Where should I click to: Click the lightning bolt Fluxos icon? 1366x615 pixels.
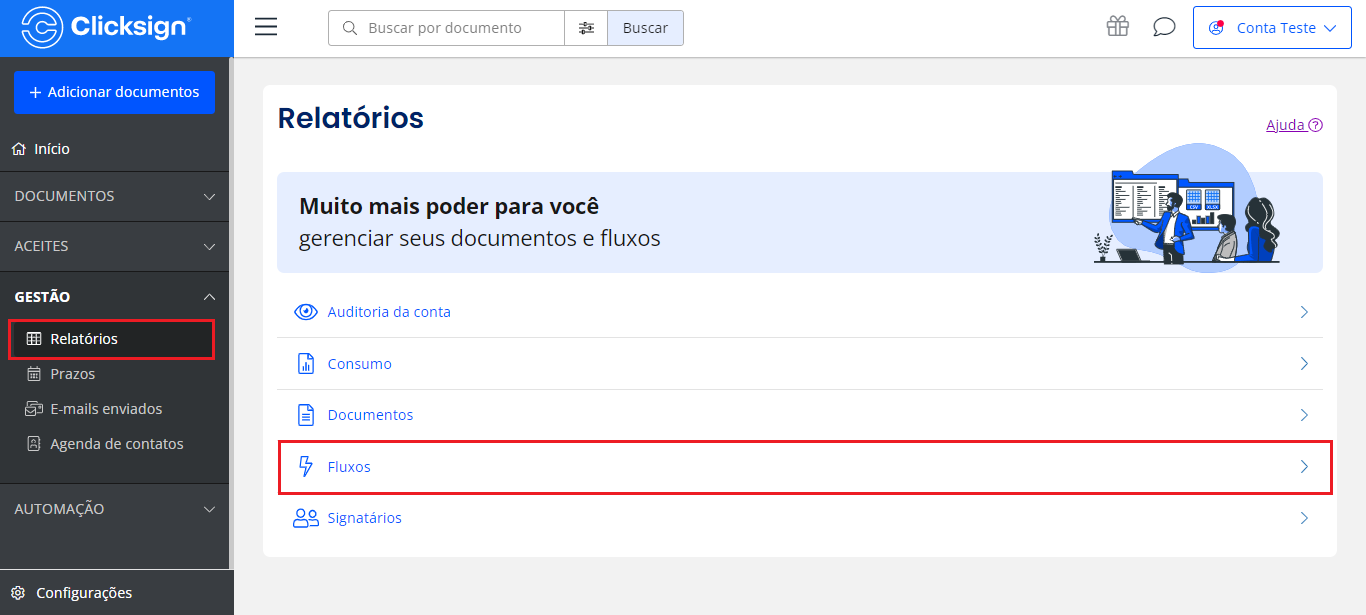[306, 467]
